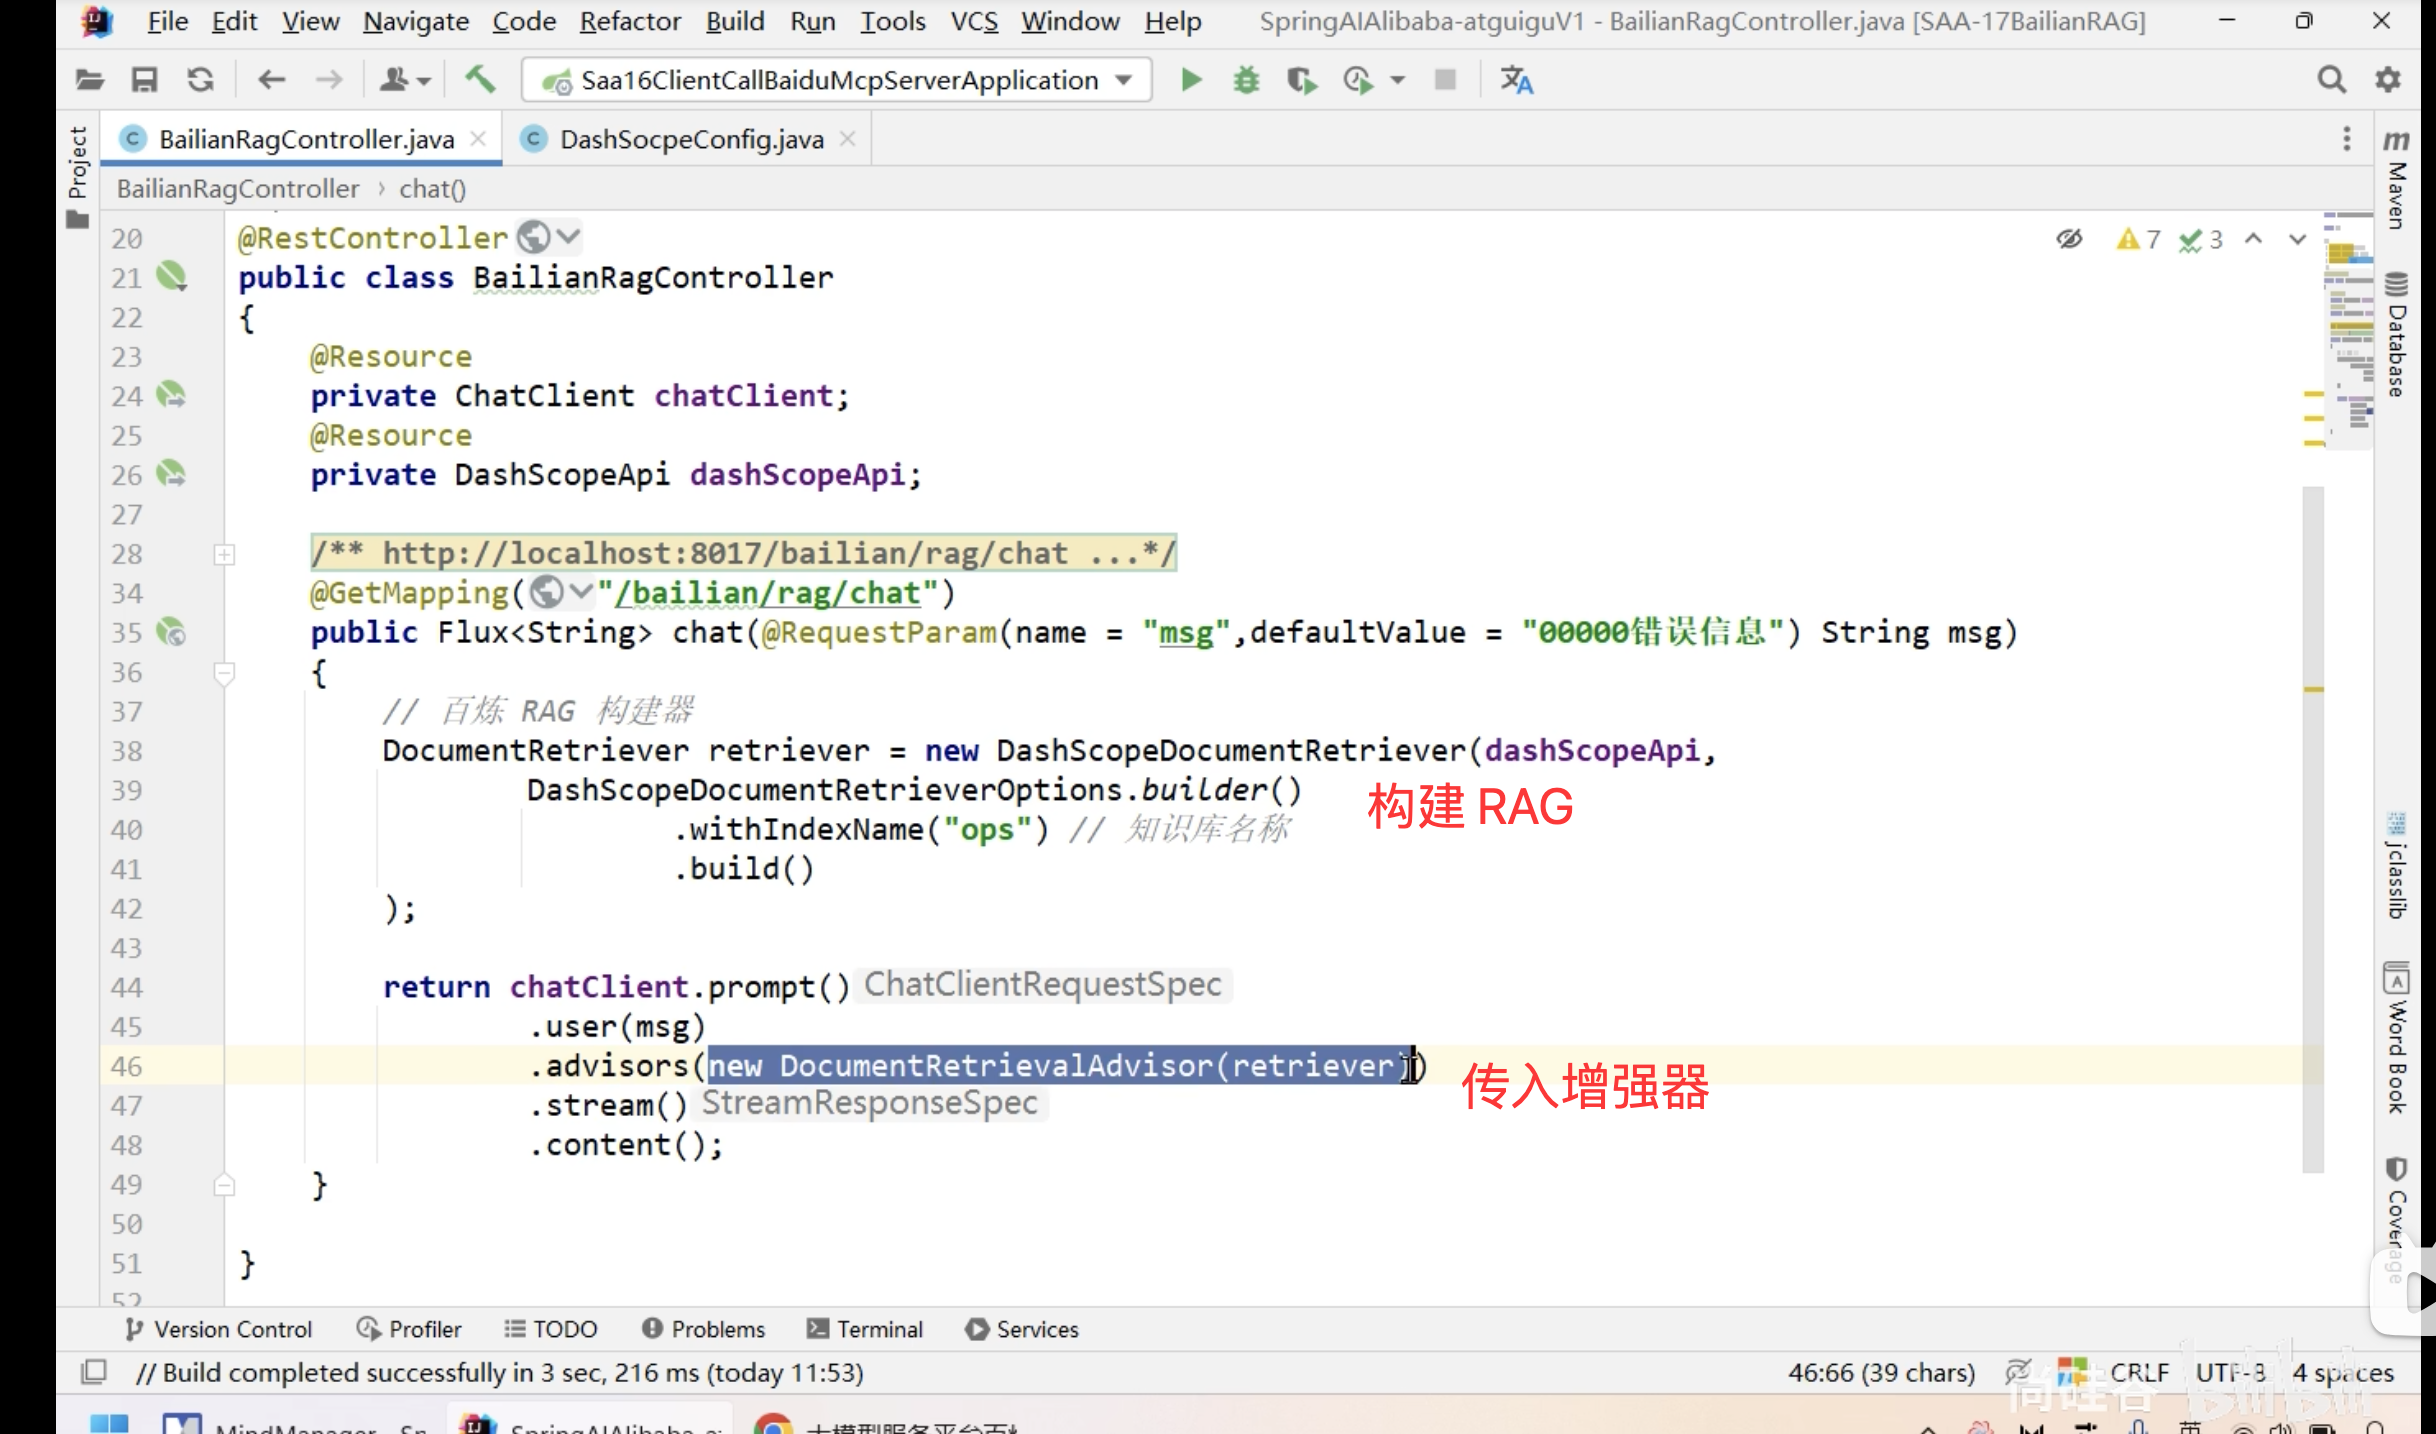Screen dimensions: 2436x1434
Task: Open the Refactor menu
Action: (x=629, y=21)
